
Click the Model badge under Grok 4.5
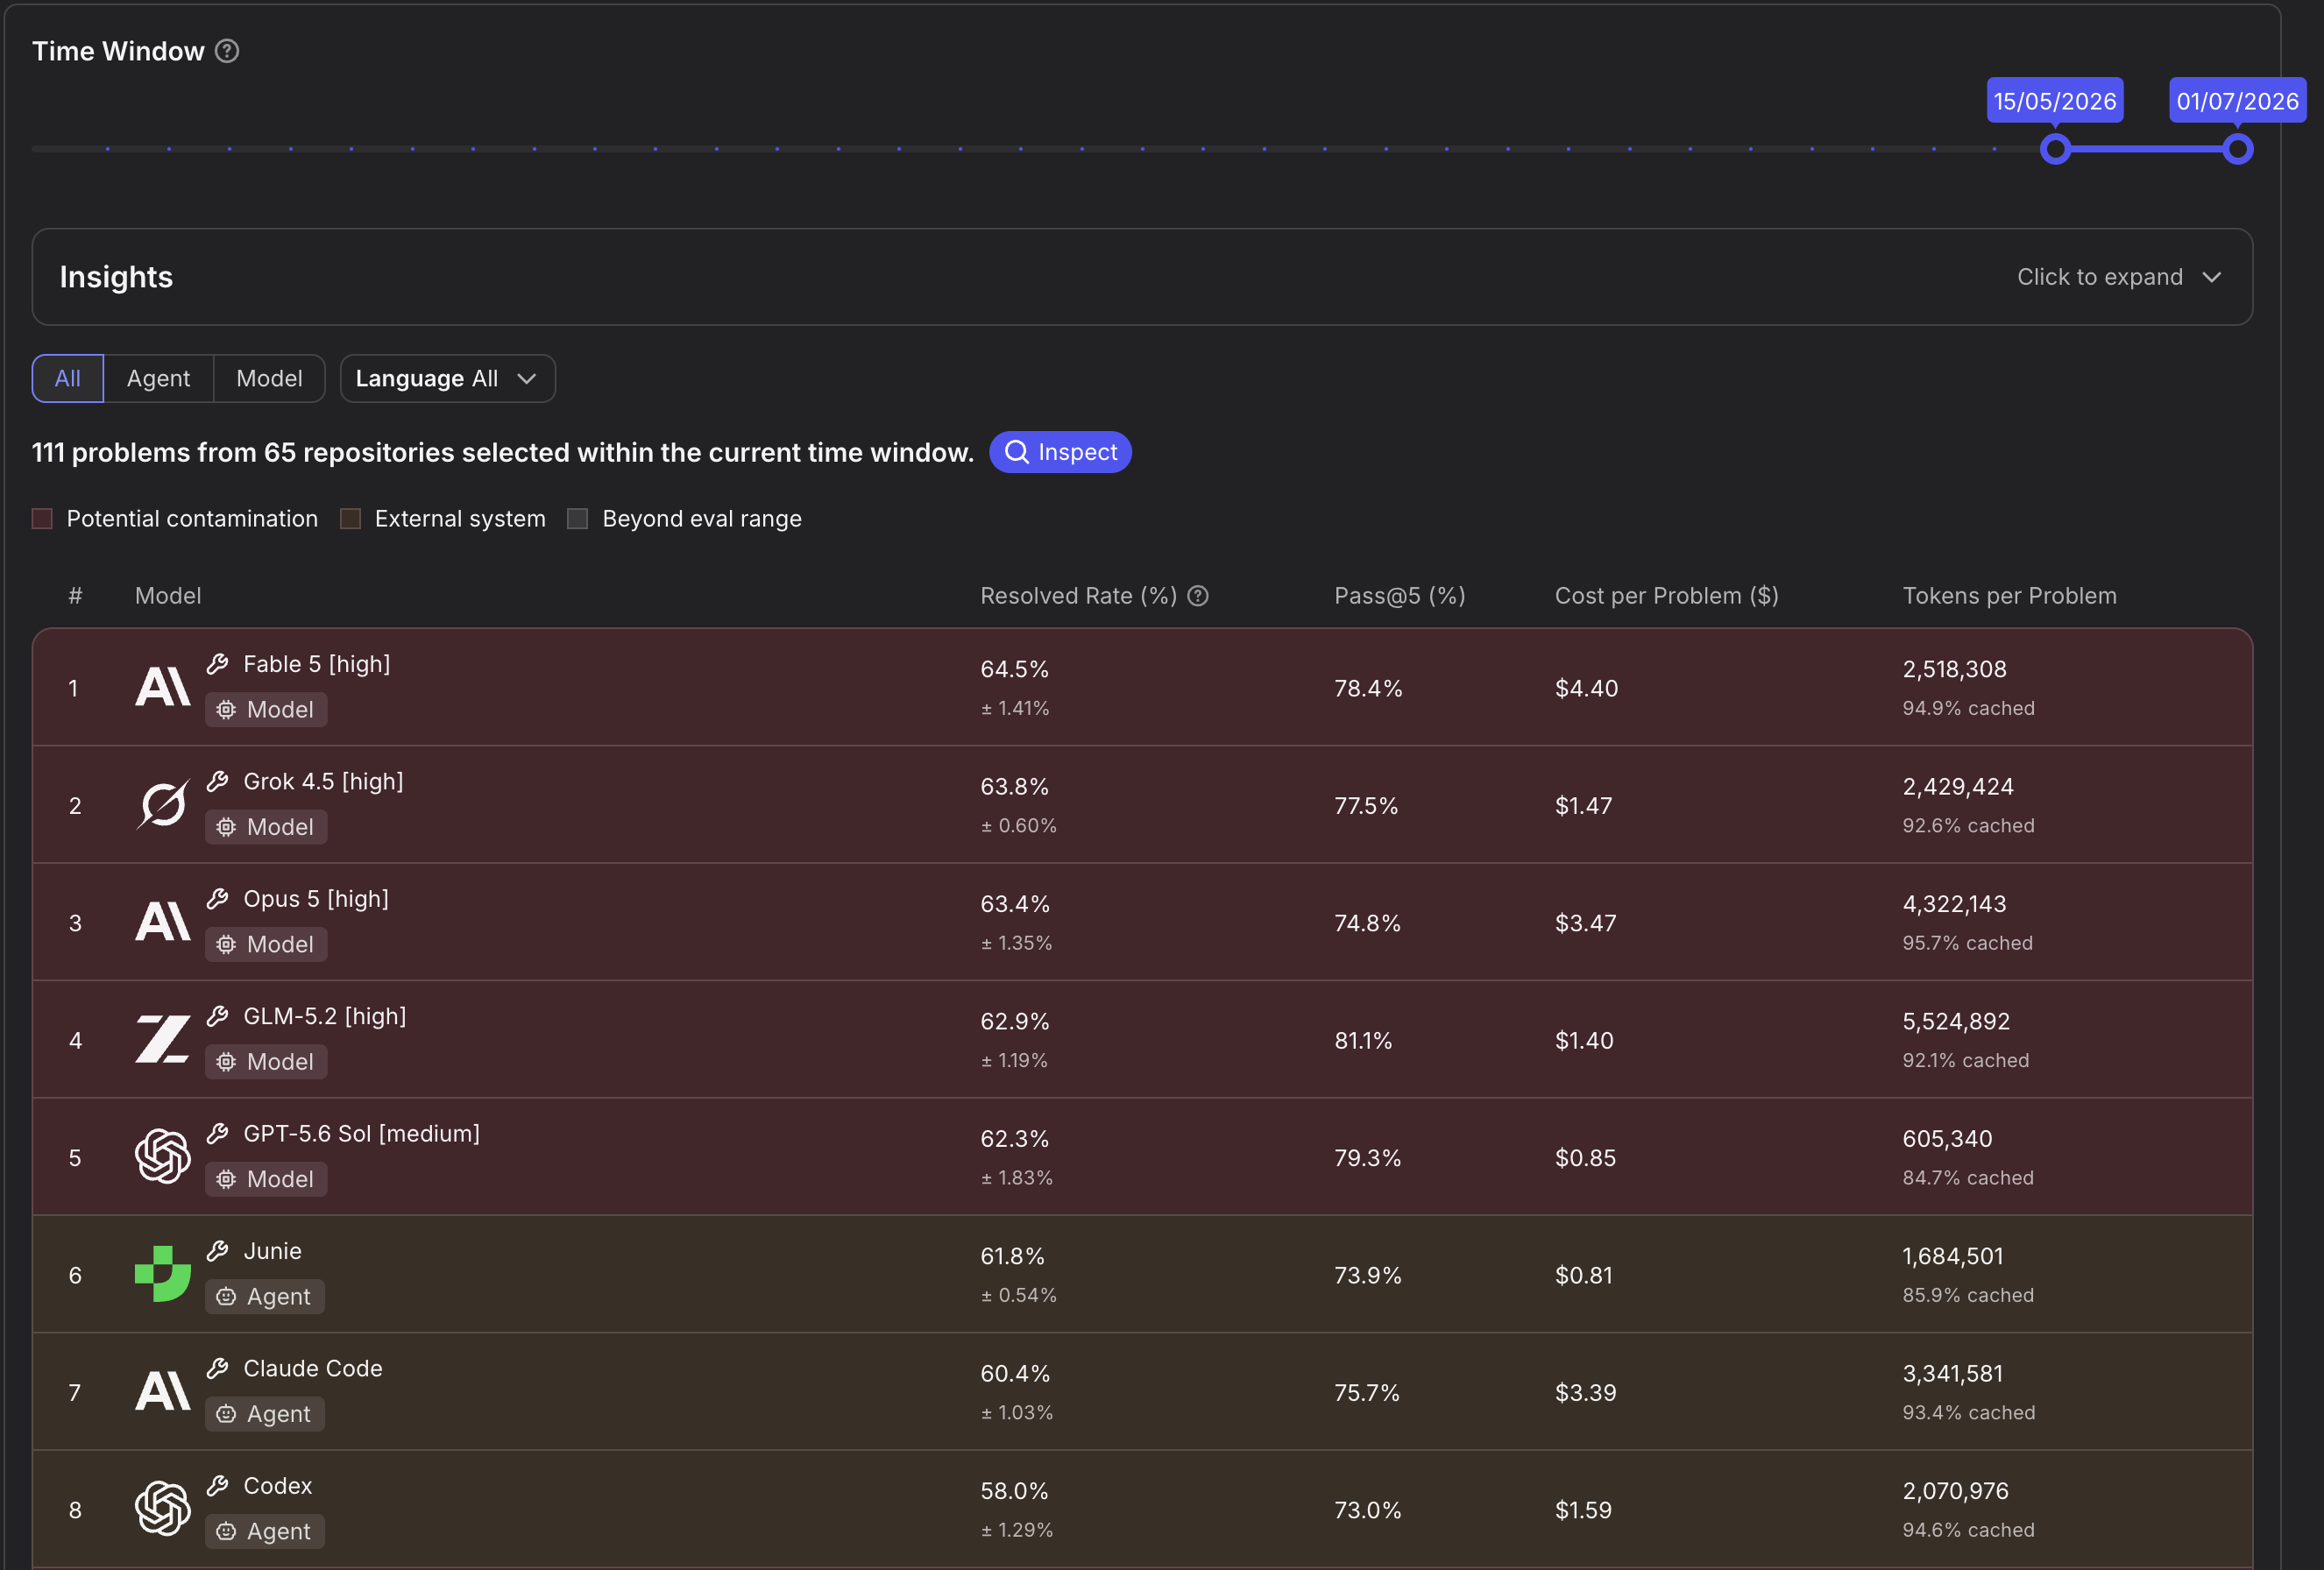(266, 827)
